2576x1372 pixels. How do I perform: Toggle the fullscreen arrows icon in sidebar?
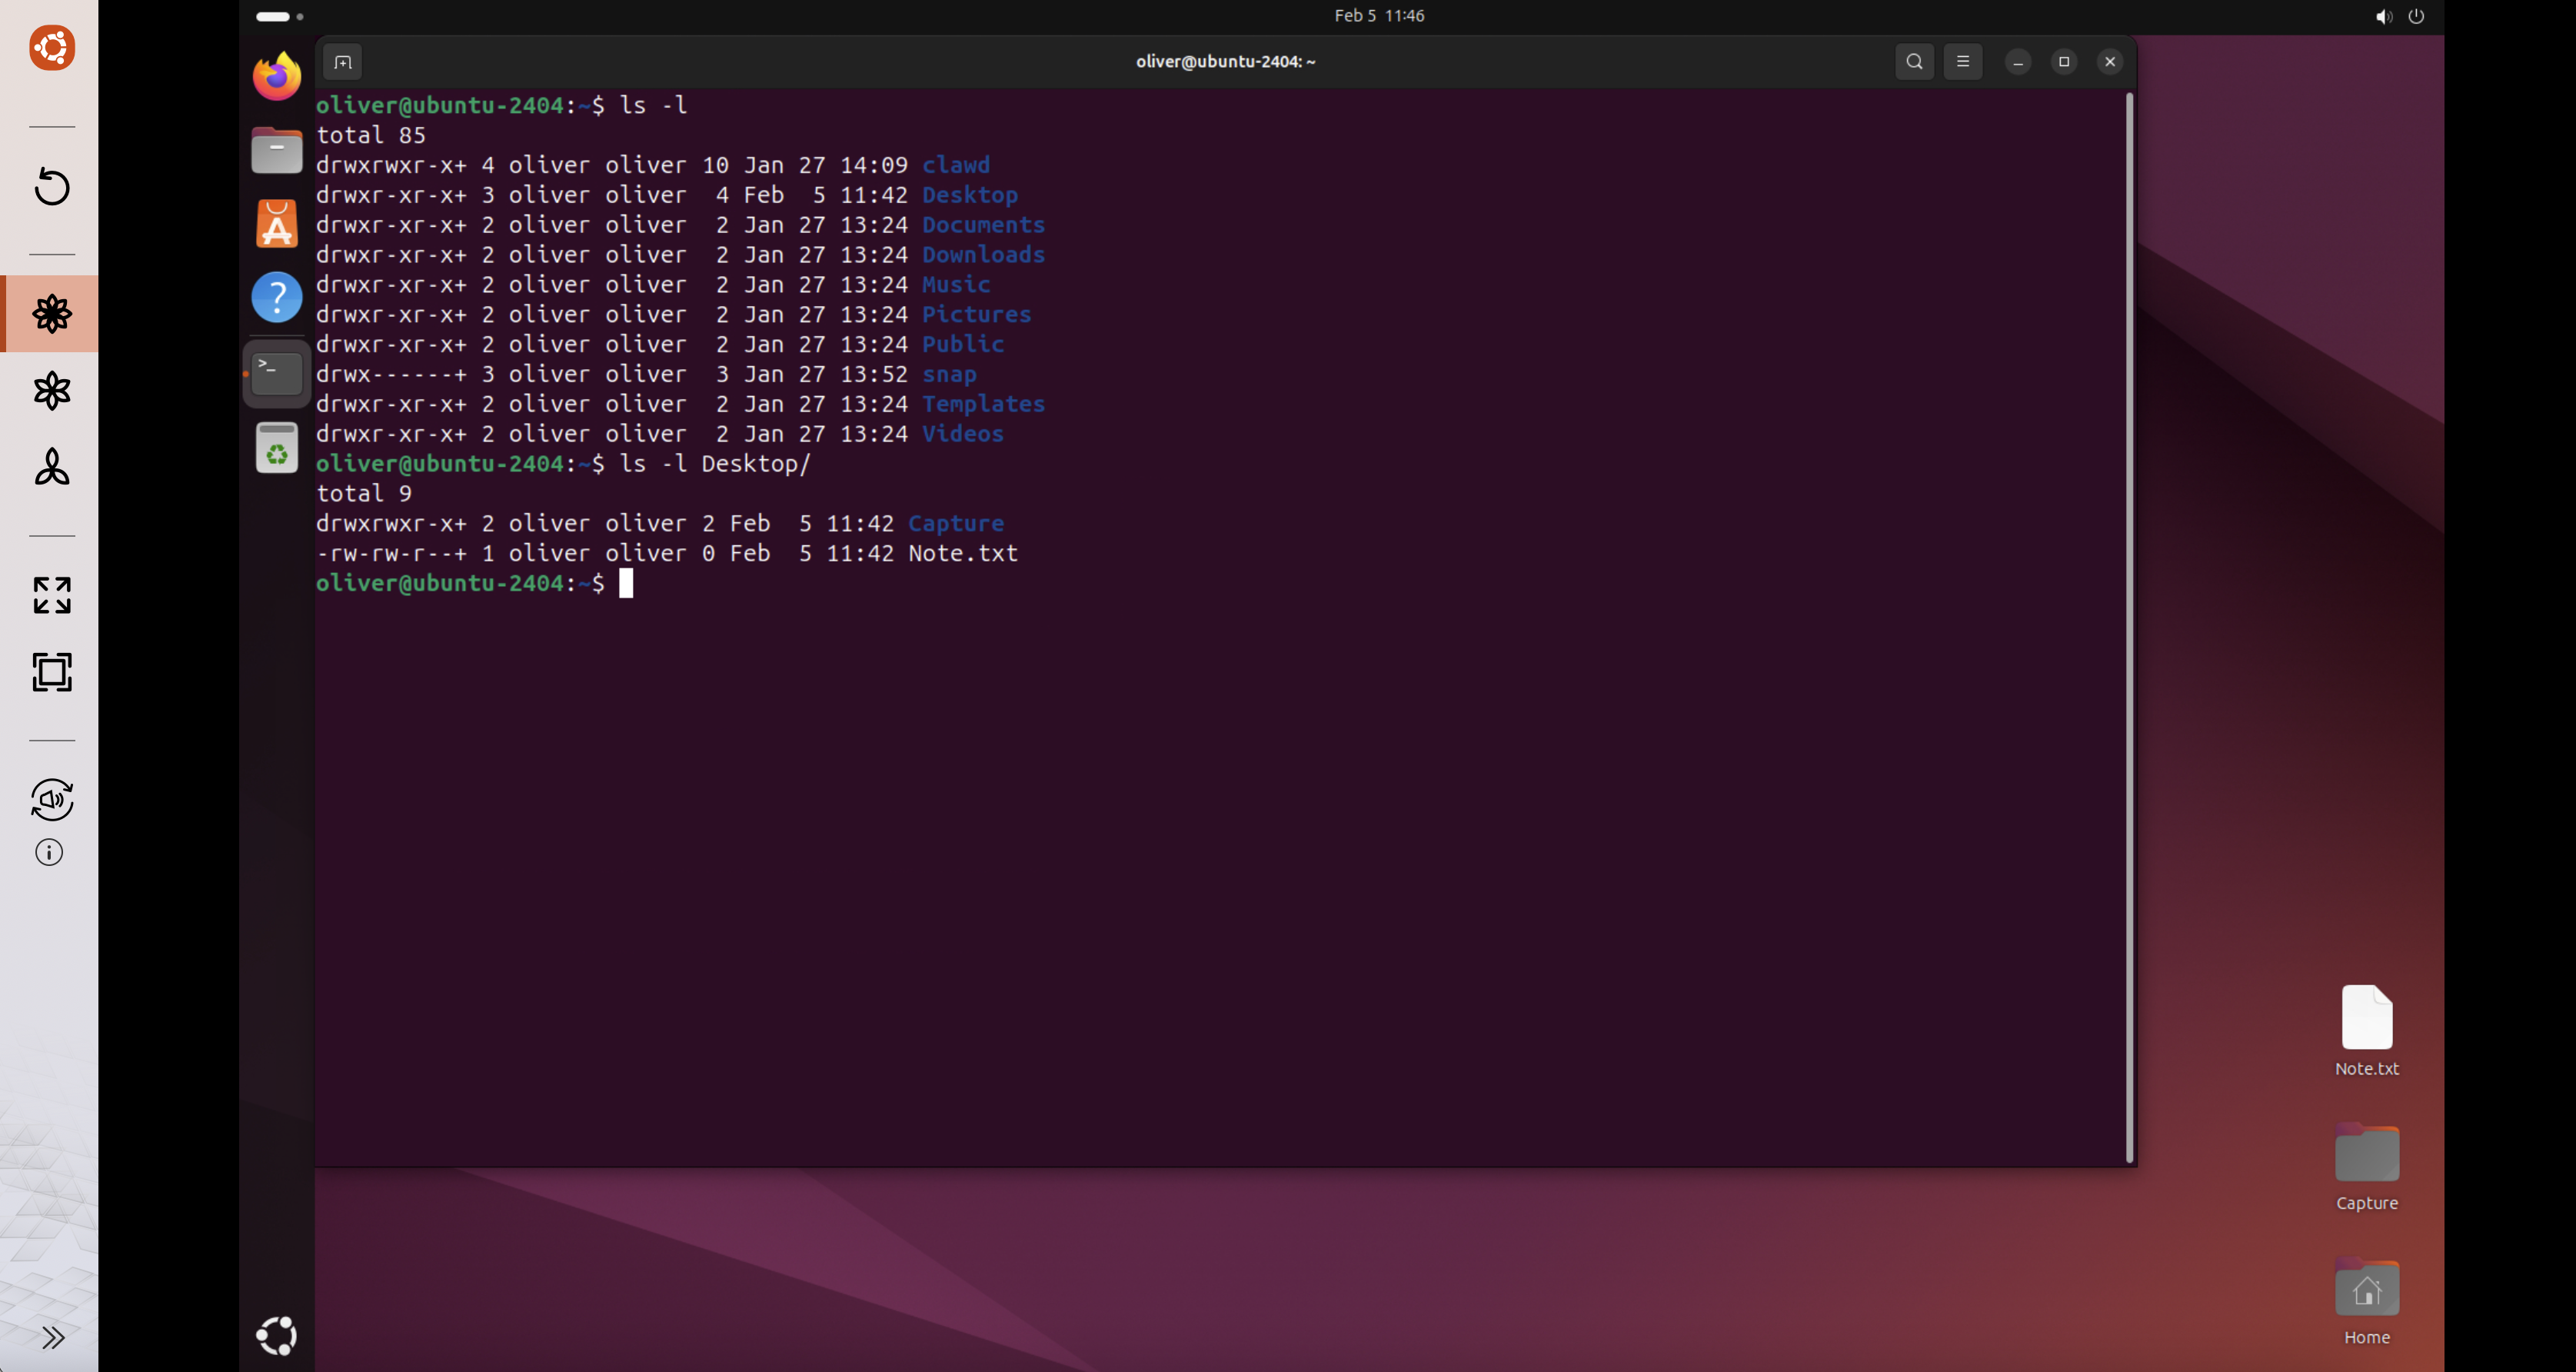pyautogui.click(x=52, y=595)
